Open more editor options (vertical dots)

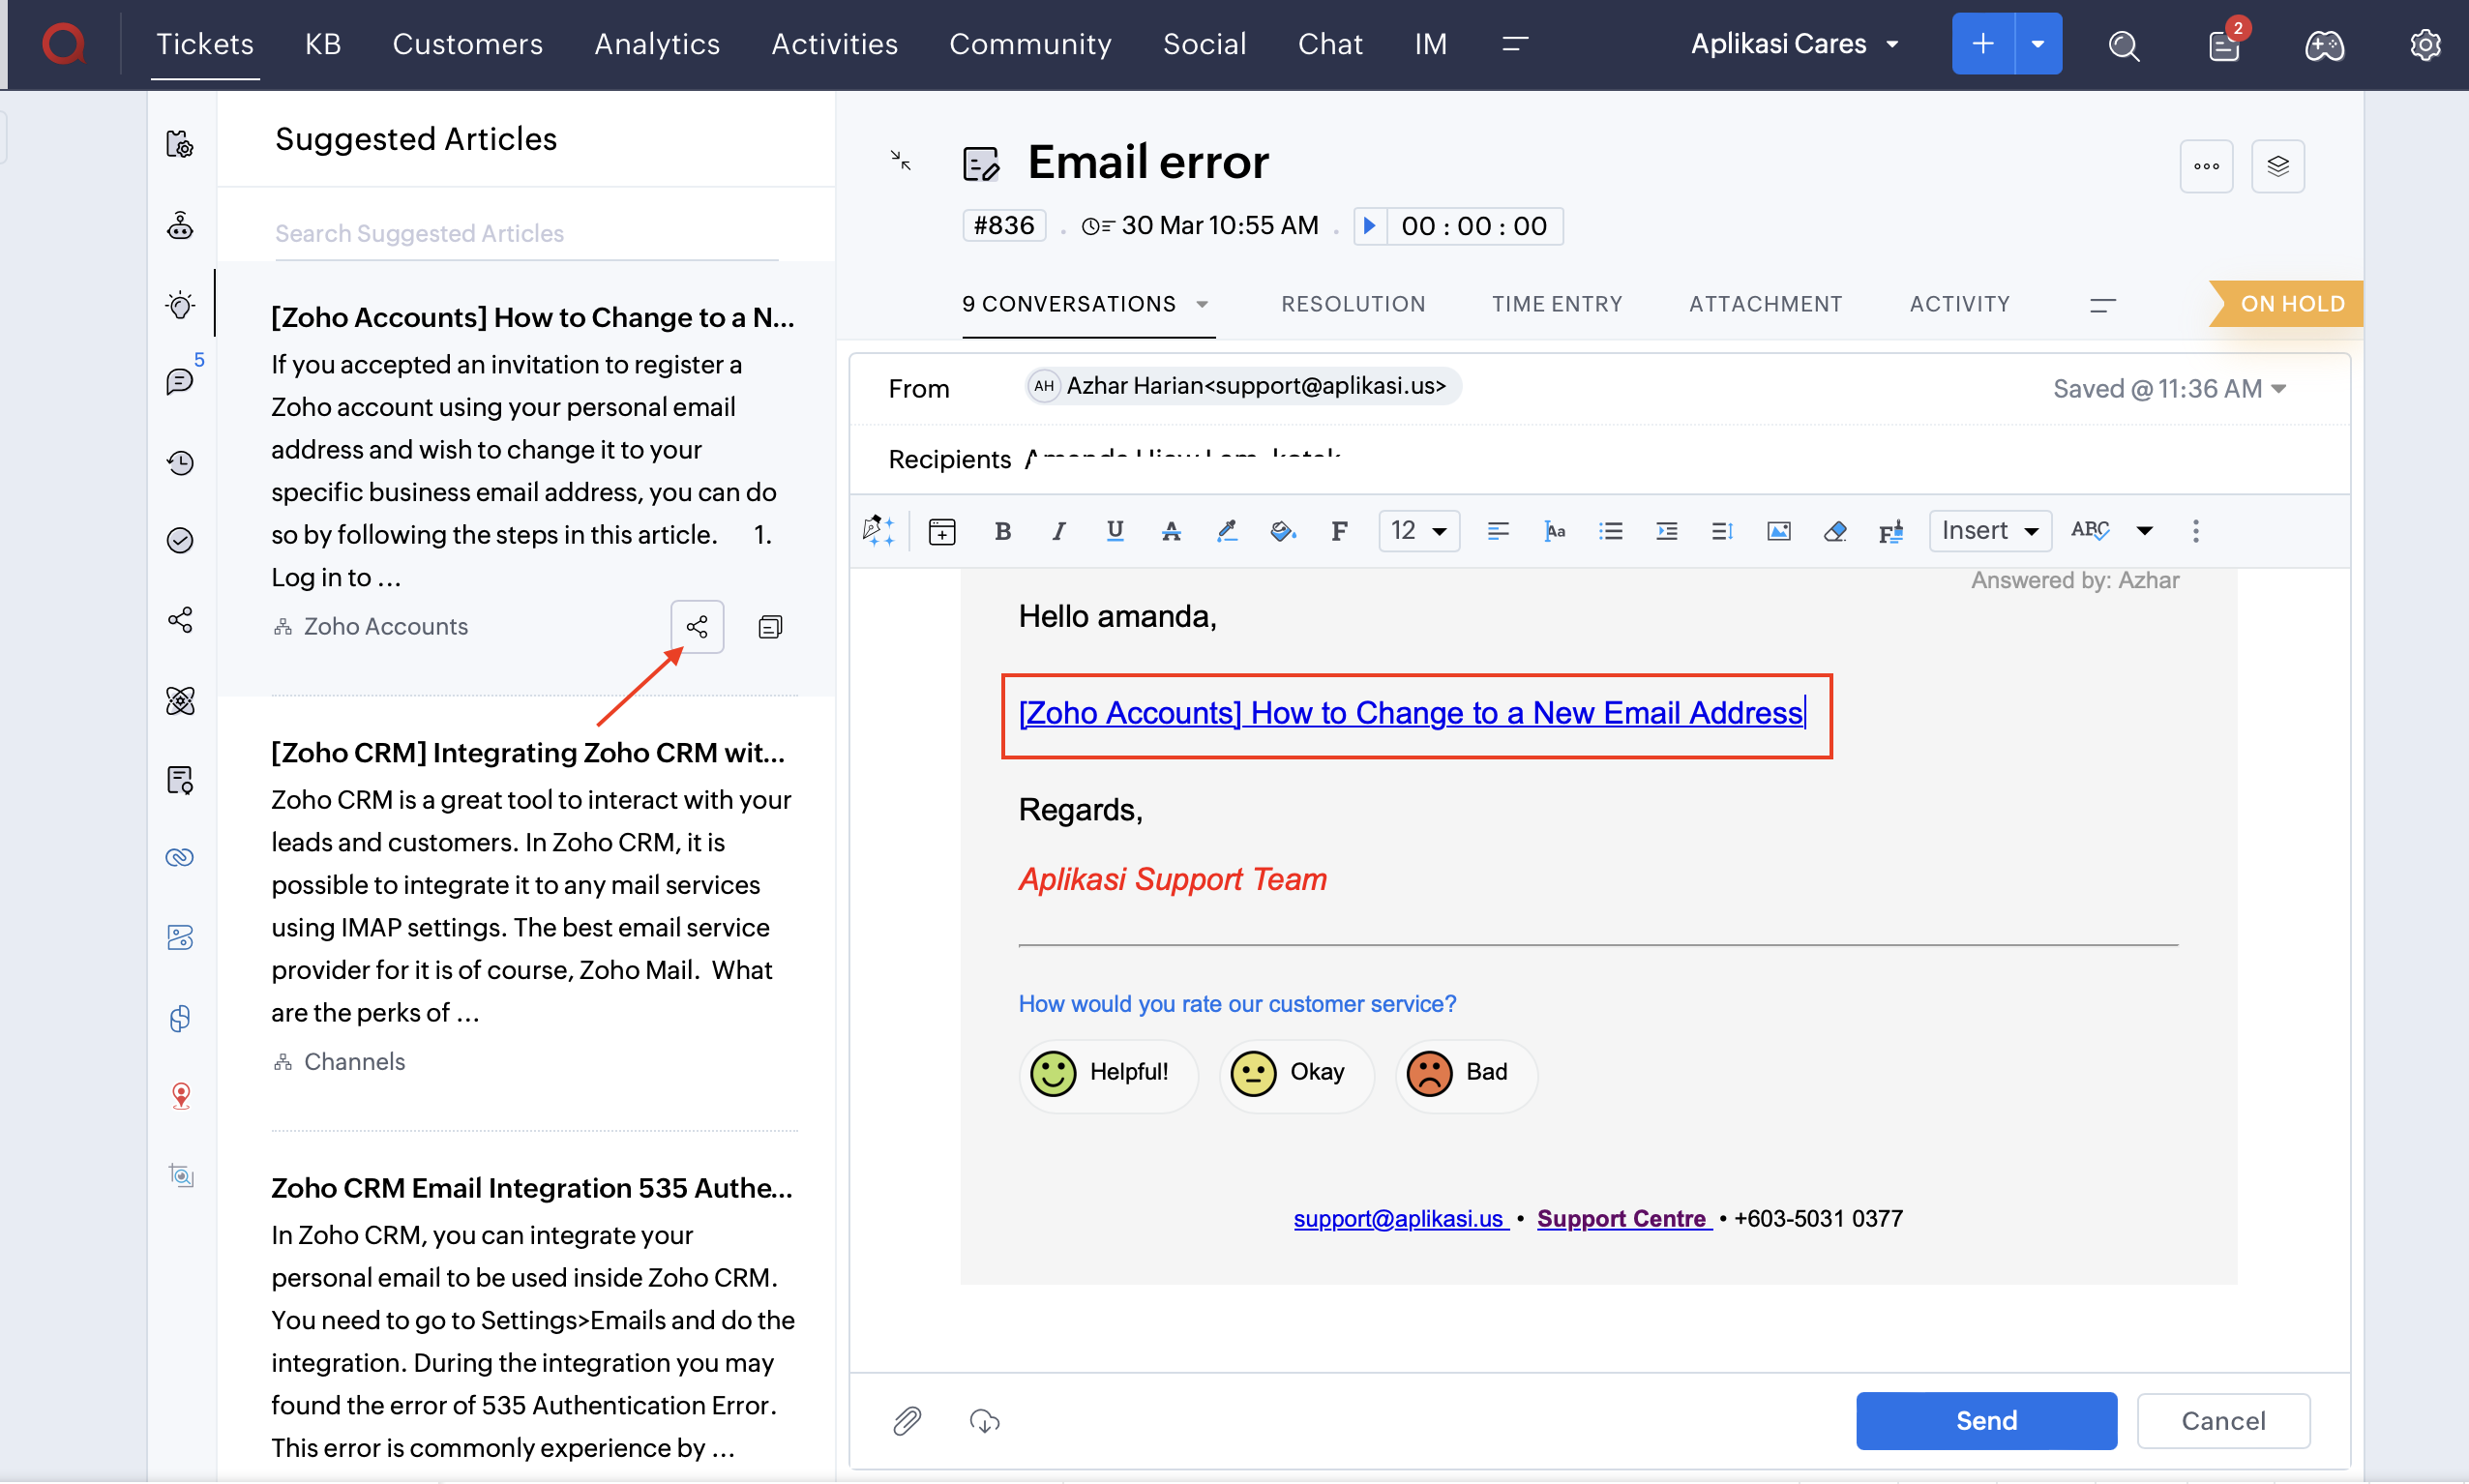tap(2196, 530)
